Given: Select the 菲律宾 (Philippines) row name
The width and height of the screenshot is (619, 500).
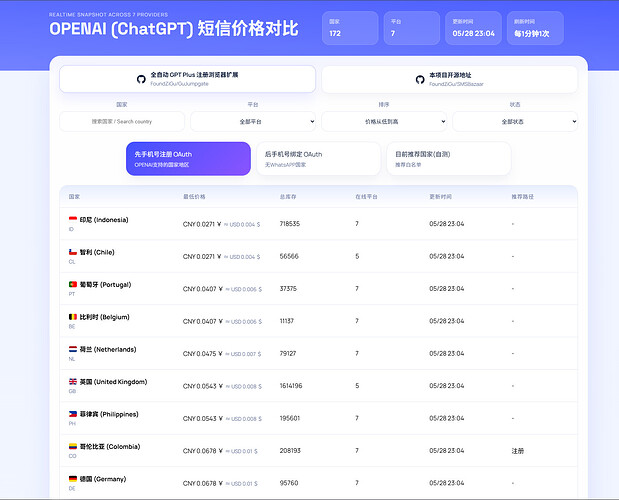Looking at the screenshot, I should (x=109, y=414).
